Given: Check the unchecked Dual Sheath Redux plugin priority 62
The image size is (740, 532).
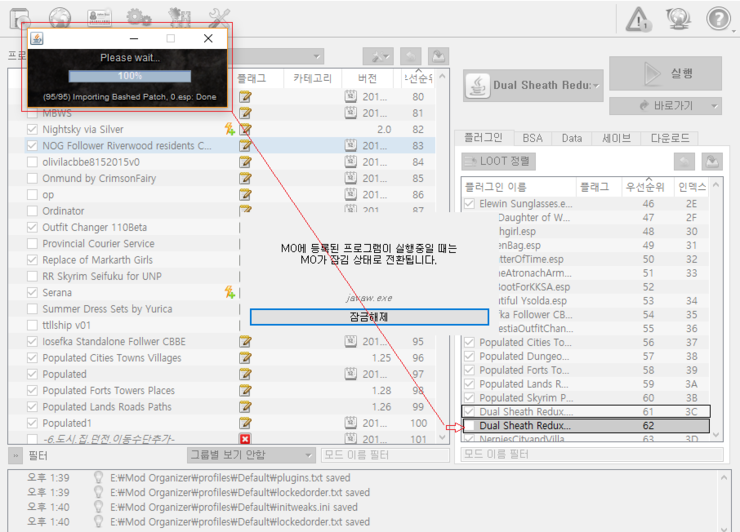Looking at the screenshot, I should coord(469,425).
